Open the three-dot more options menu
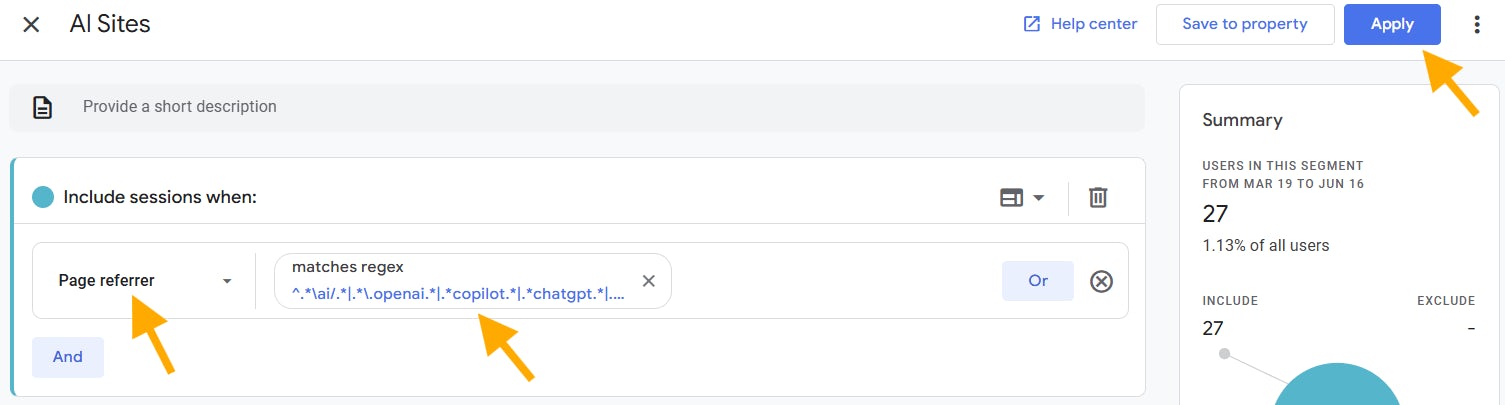This screenshot has height=405, width=1505. pyautogui.click(x=1477, y=25)
